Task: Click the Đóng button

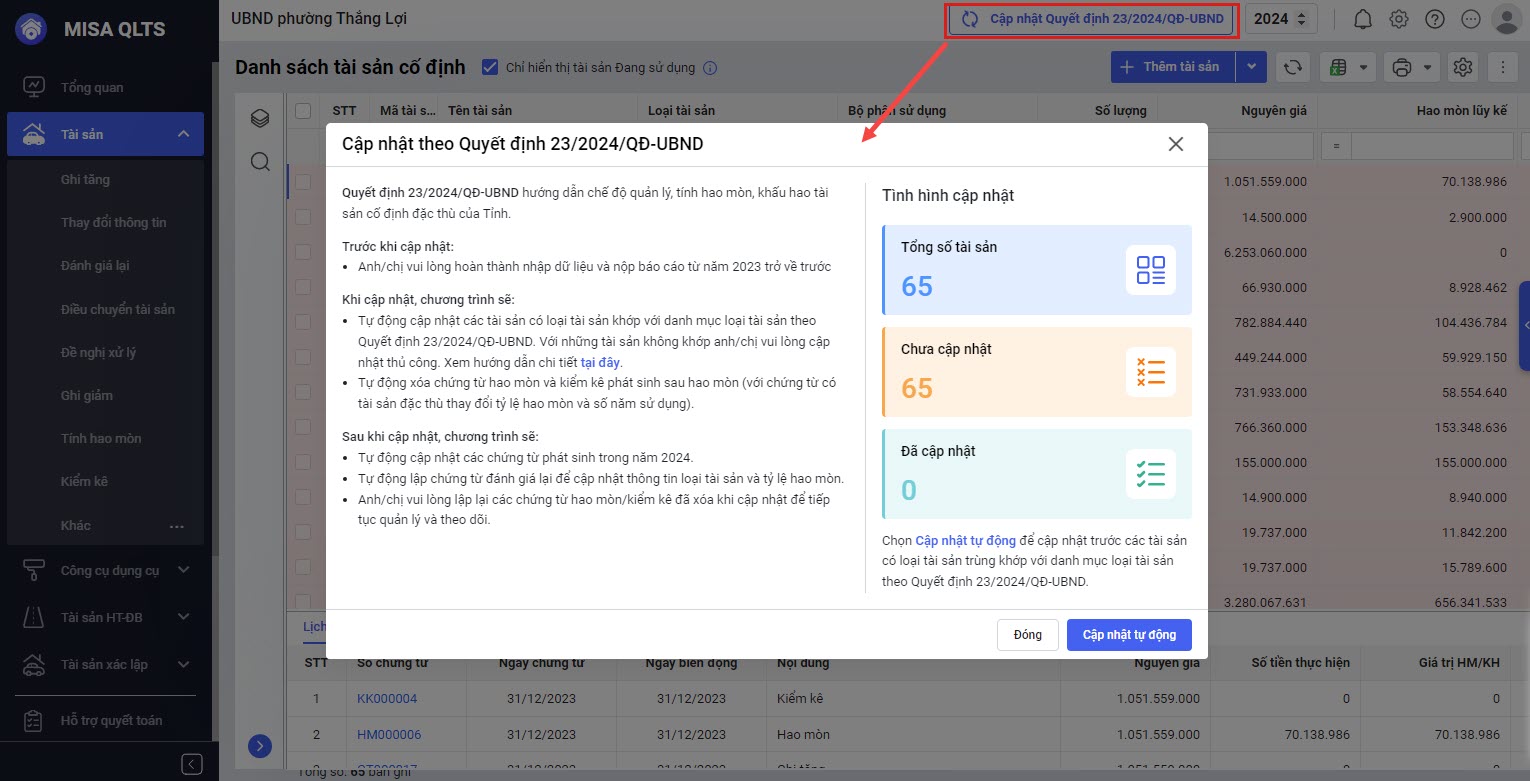Action: click(1027, 635)
